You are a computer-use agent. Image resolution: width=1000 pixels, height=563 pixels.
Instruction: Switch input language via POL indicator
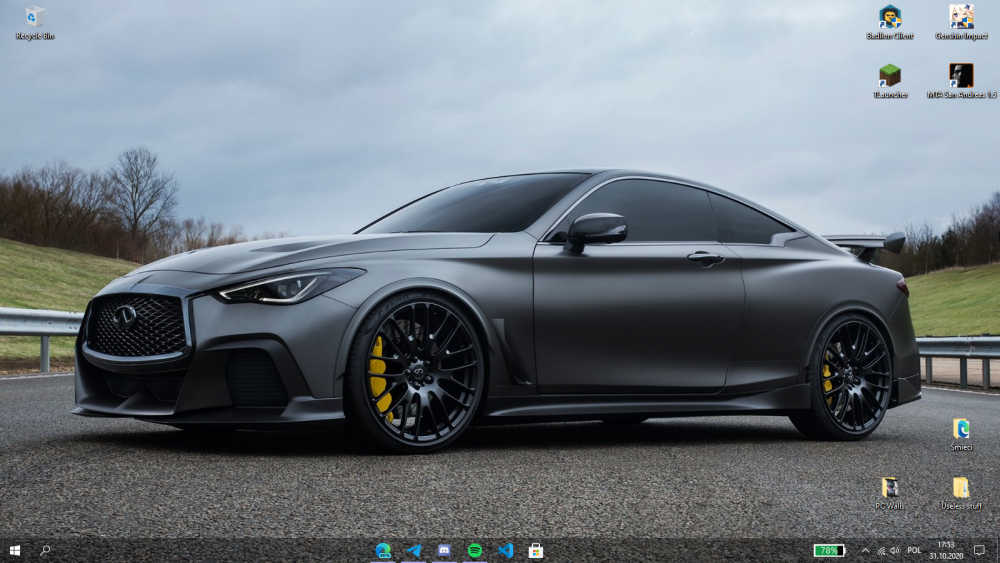[x=913, y=550]
